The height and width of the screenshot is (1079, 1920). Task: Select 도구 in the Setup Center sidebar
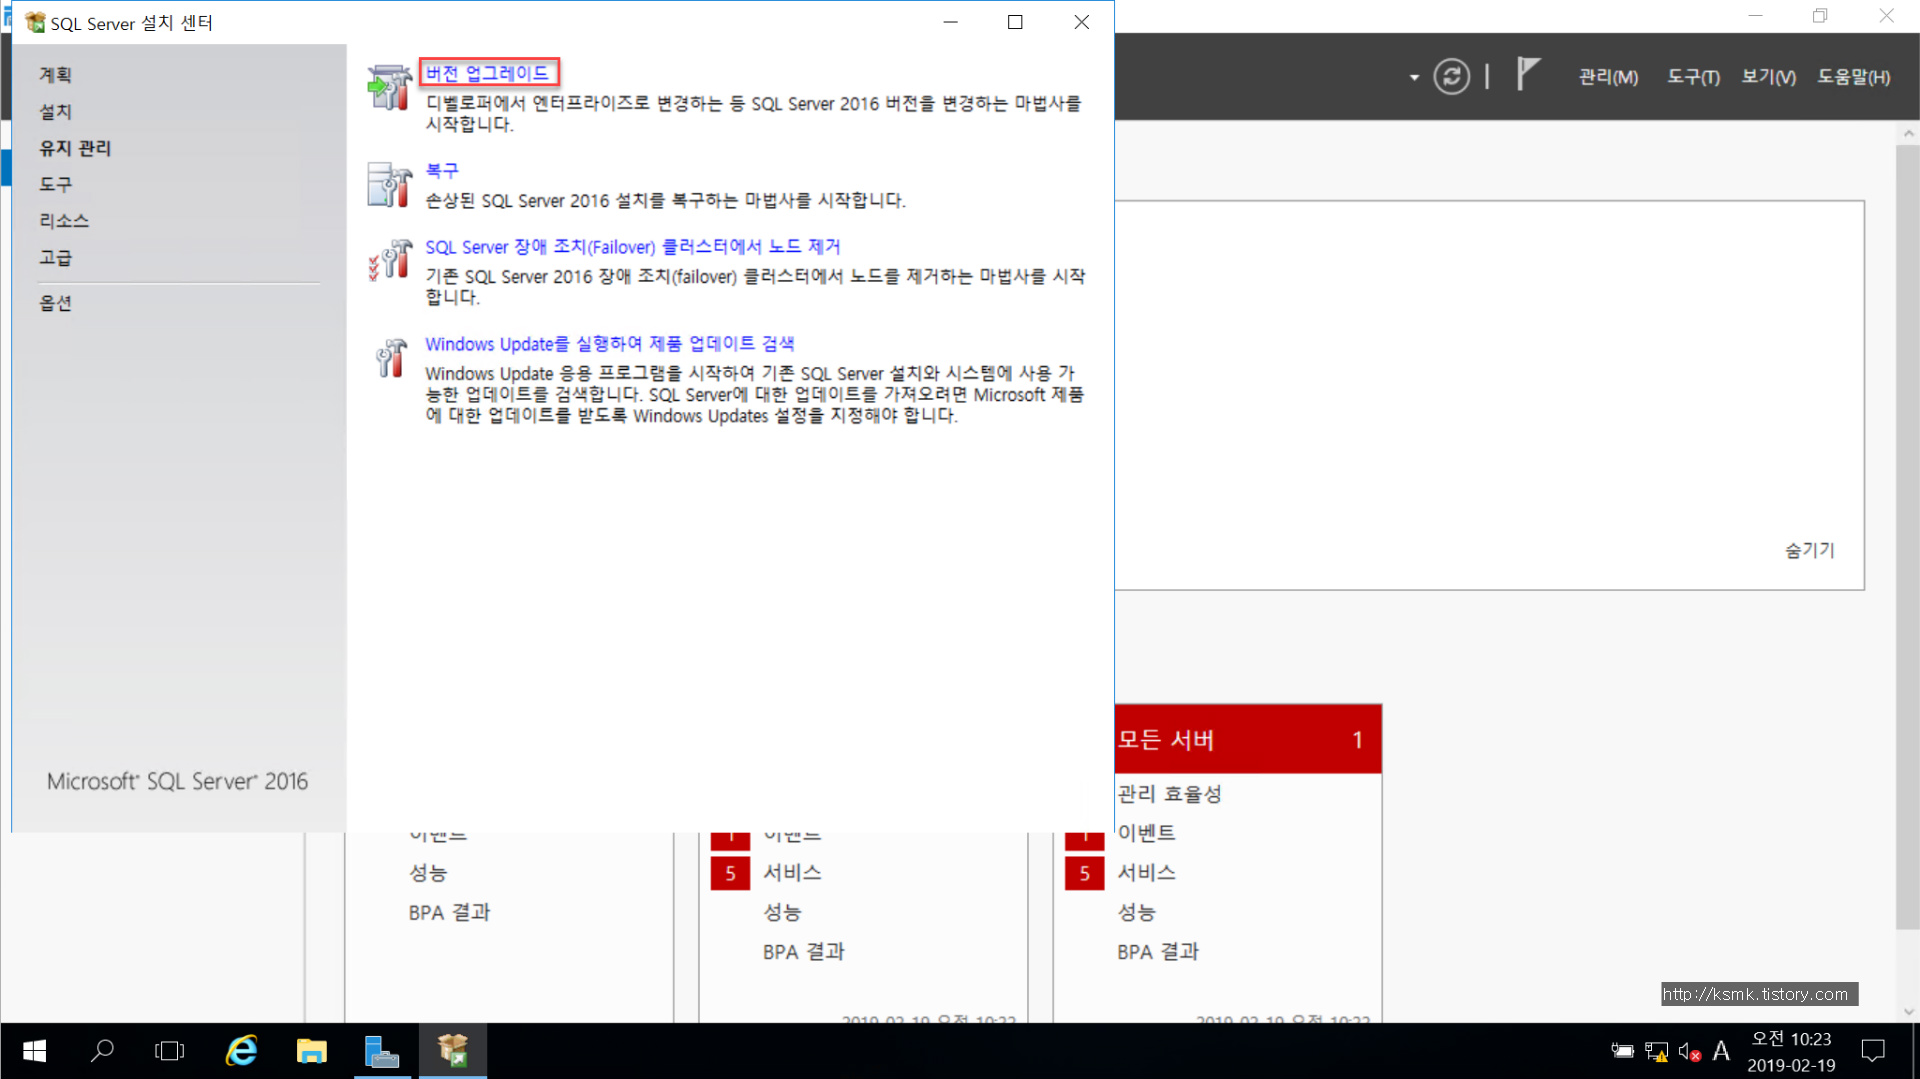coord(56,185)
